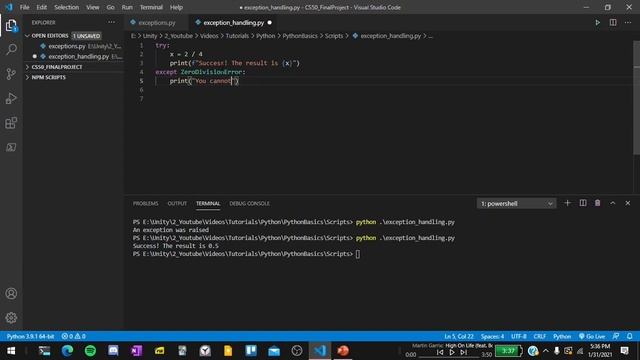Open the Terminal menu

tap(151, 7)
